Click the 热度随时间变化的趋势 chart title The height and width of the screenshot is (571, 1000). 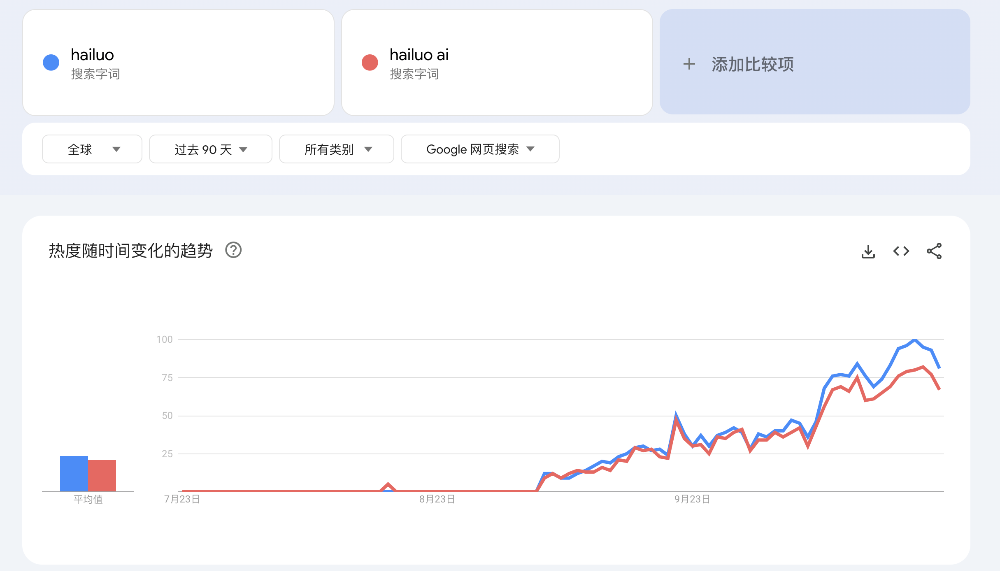click(130, 251)
